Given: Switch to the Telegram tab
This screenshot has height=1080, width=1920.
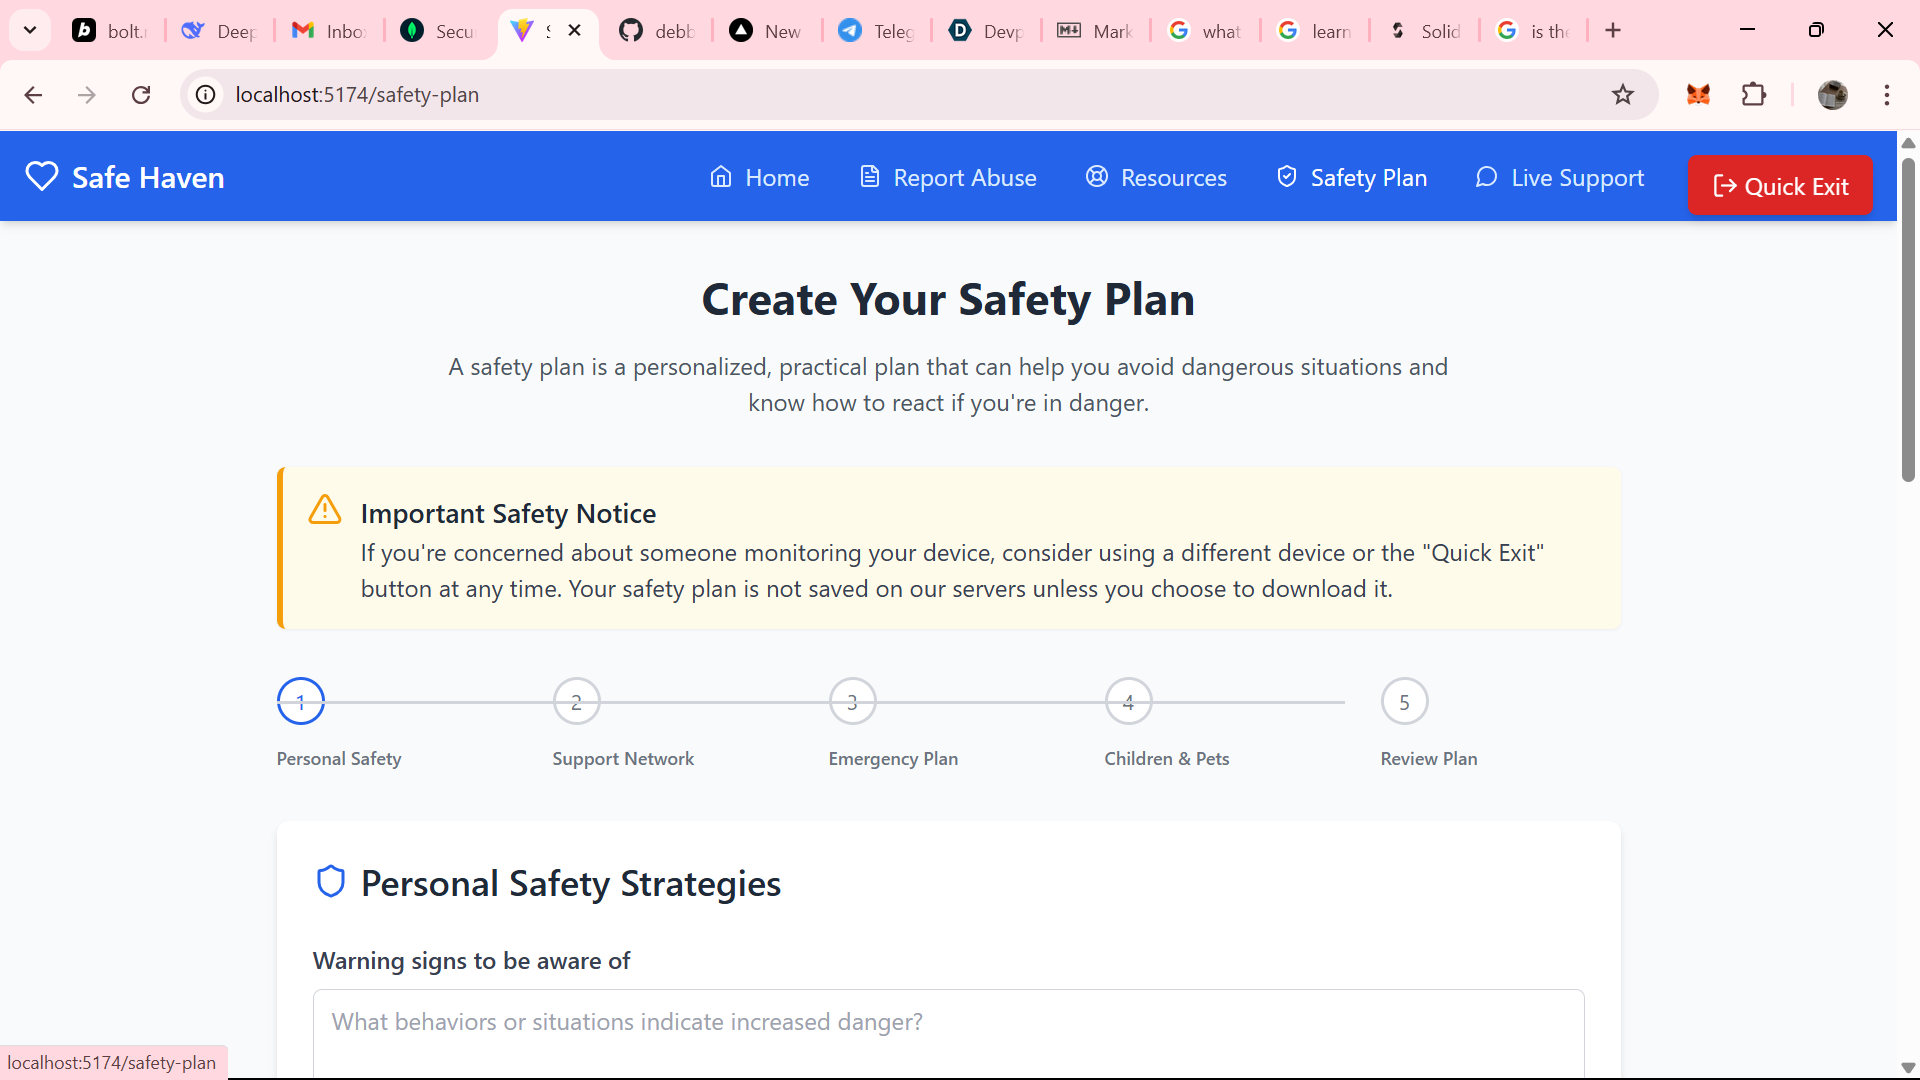Looking at the screenshot, I should (x=876, y=31).
